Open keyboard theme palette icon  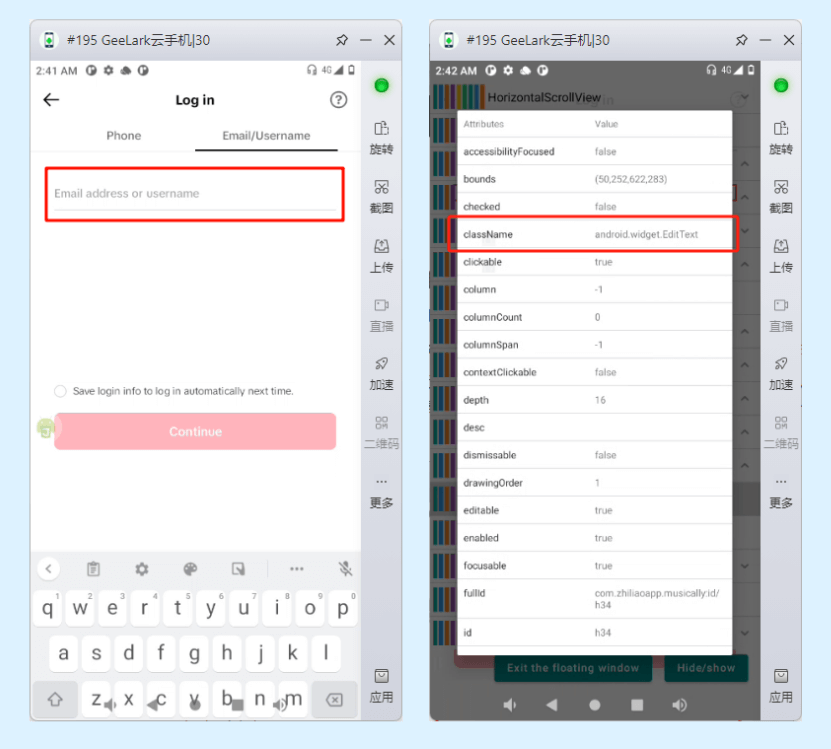point(190,569)
